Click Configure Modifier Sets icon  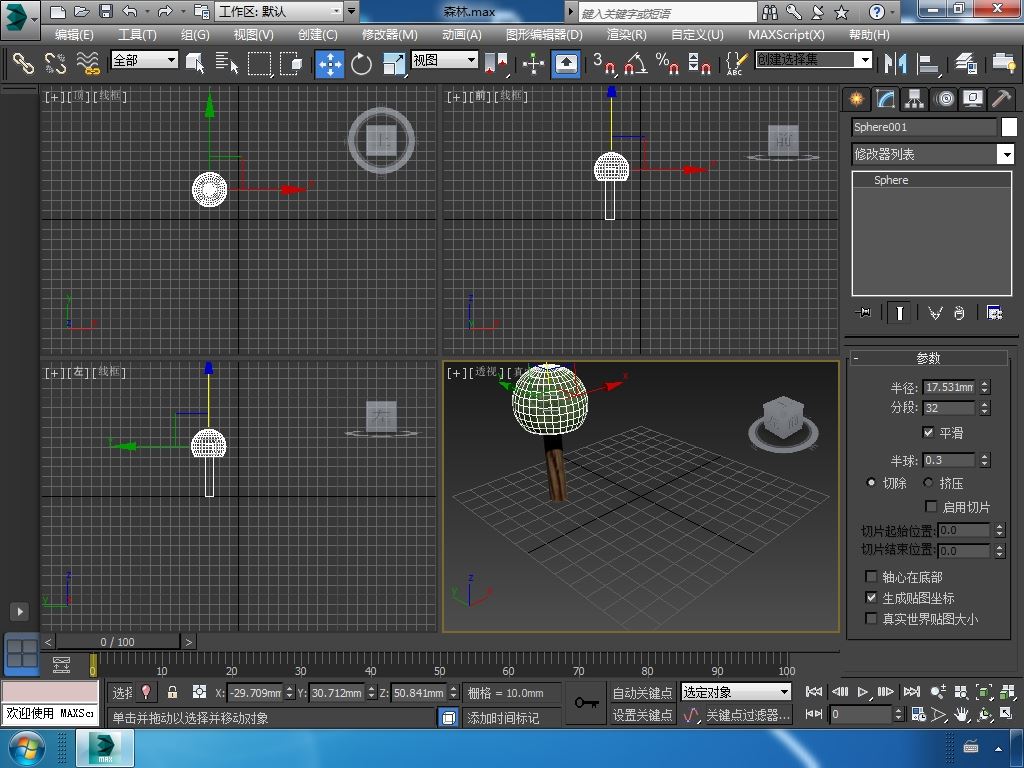coord(994,313)
